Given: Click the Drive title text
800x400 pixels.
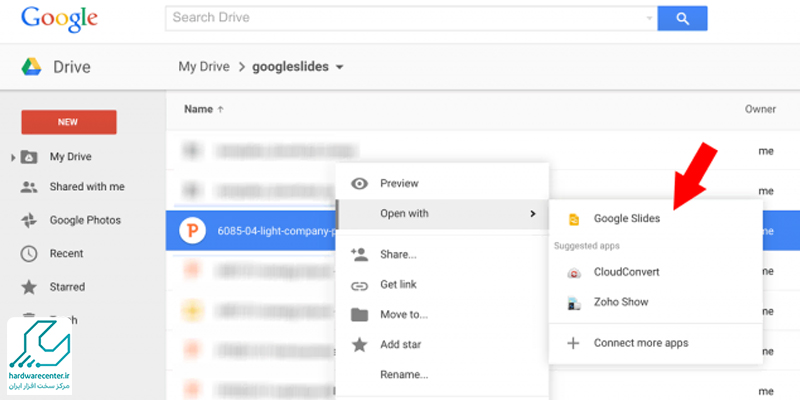Looking at the screenshot, I should pyautogui.click(x=72, y=67).
